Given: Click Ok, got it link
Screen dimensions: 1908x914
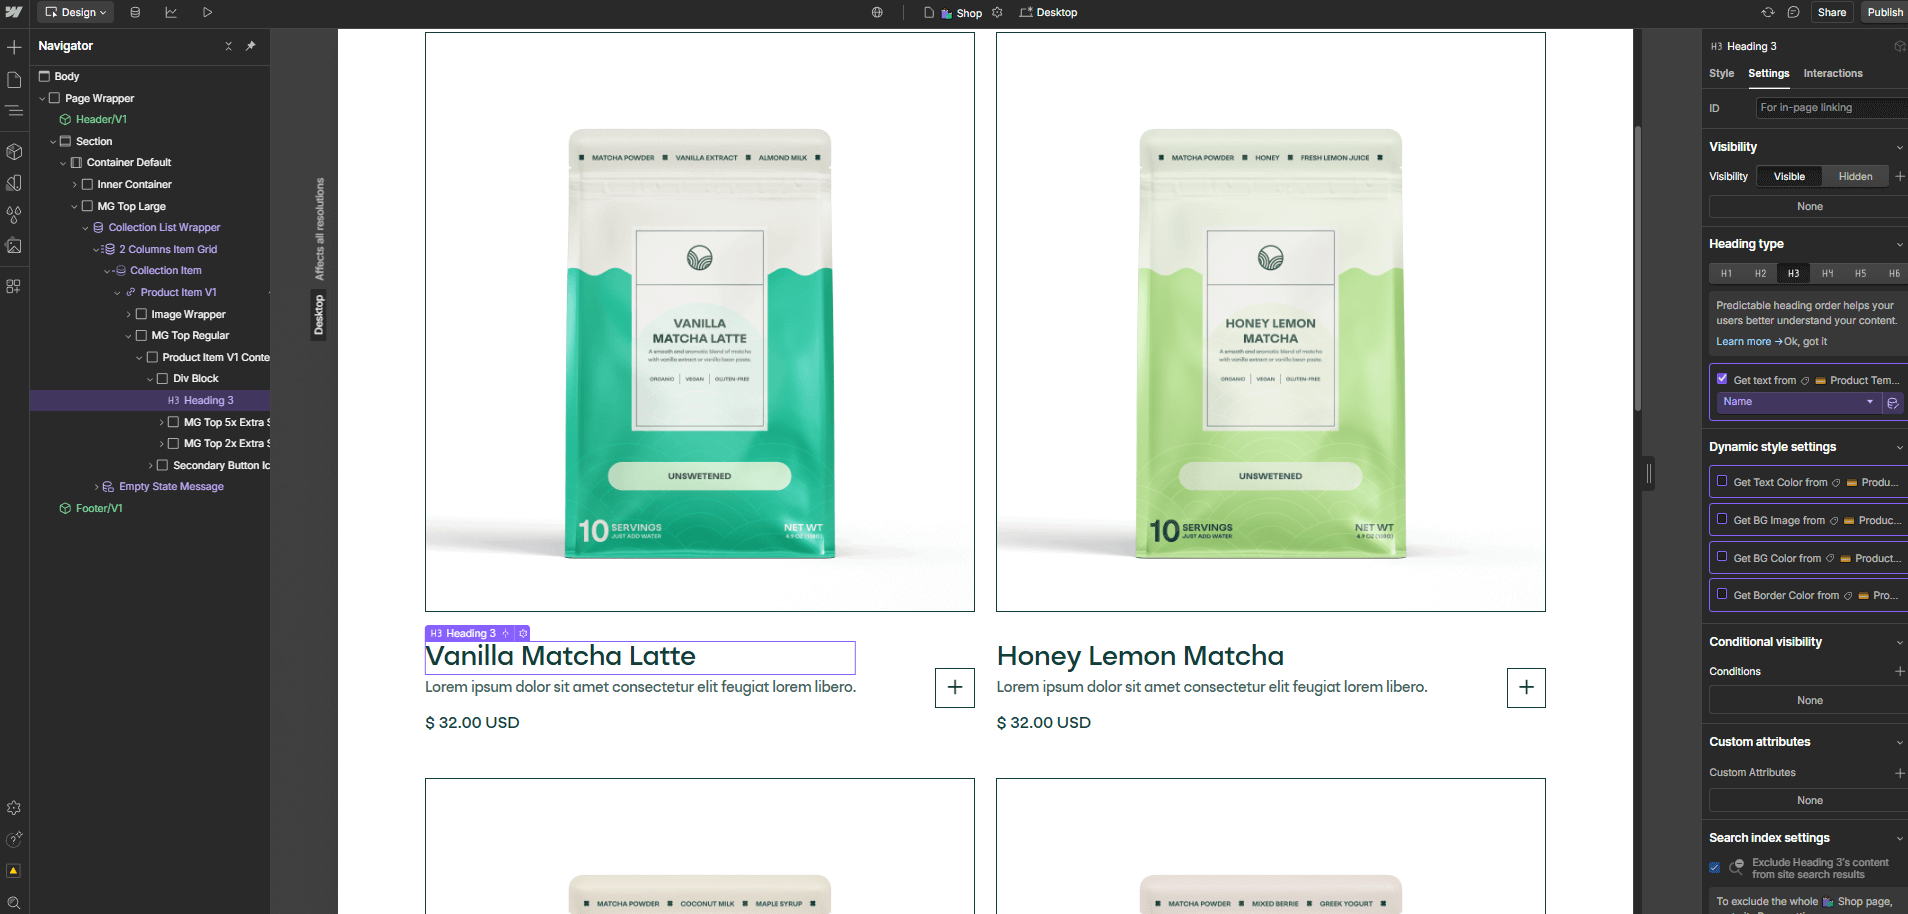Looking at the screenshot, I should 1805,341.
